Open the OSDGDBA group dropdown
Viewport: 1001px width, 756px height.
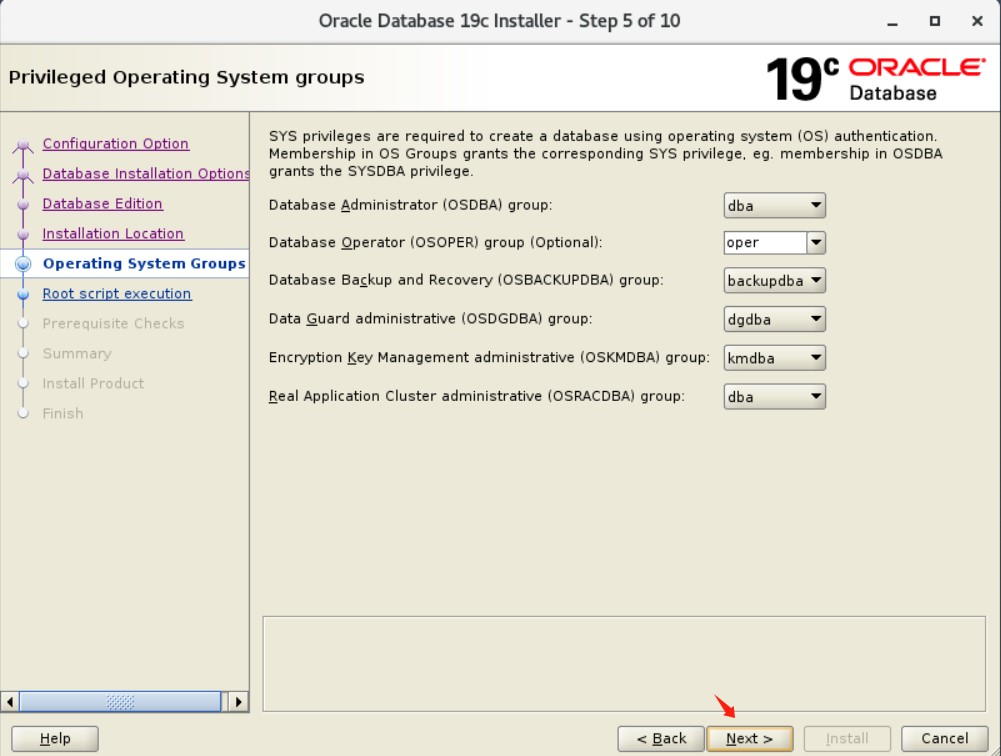(774, 319)
